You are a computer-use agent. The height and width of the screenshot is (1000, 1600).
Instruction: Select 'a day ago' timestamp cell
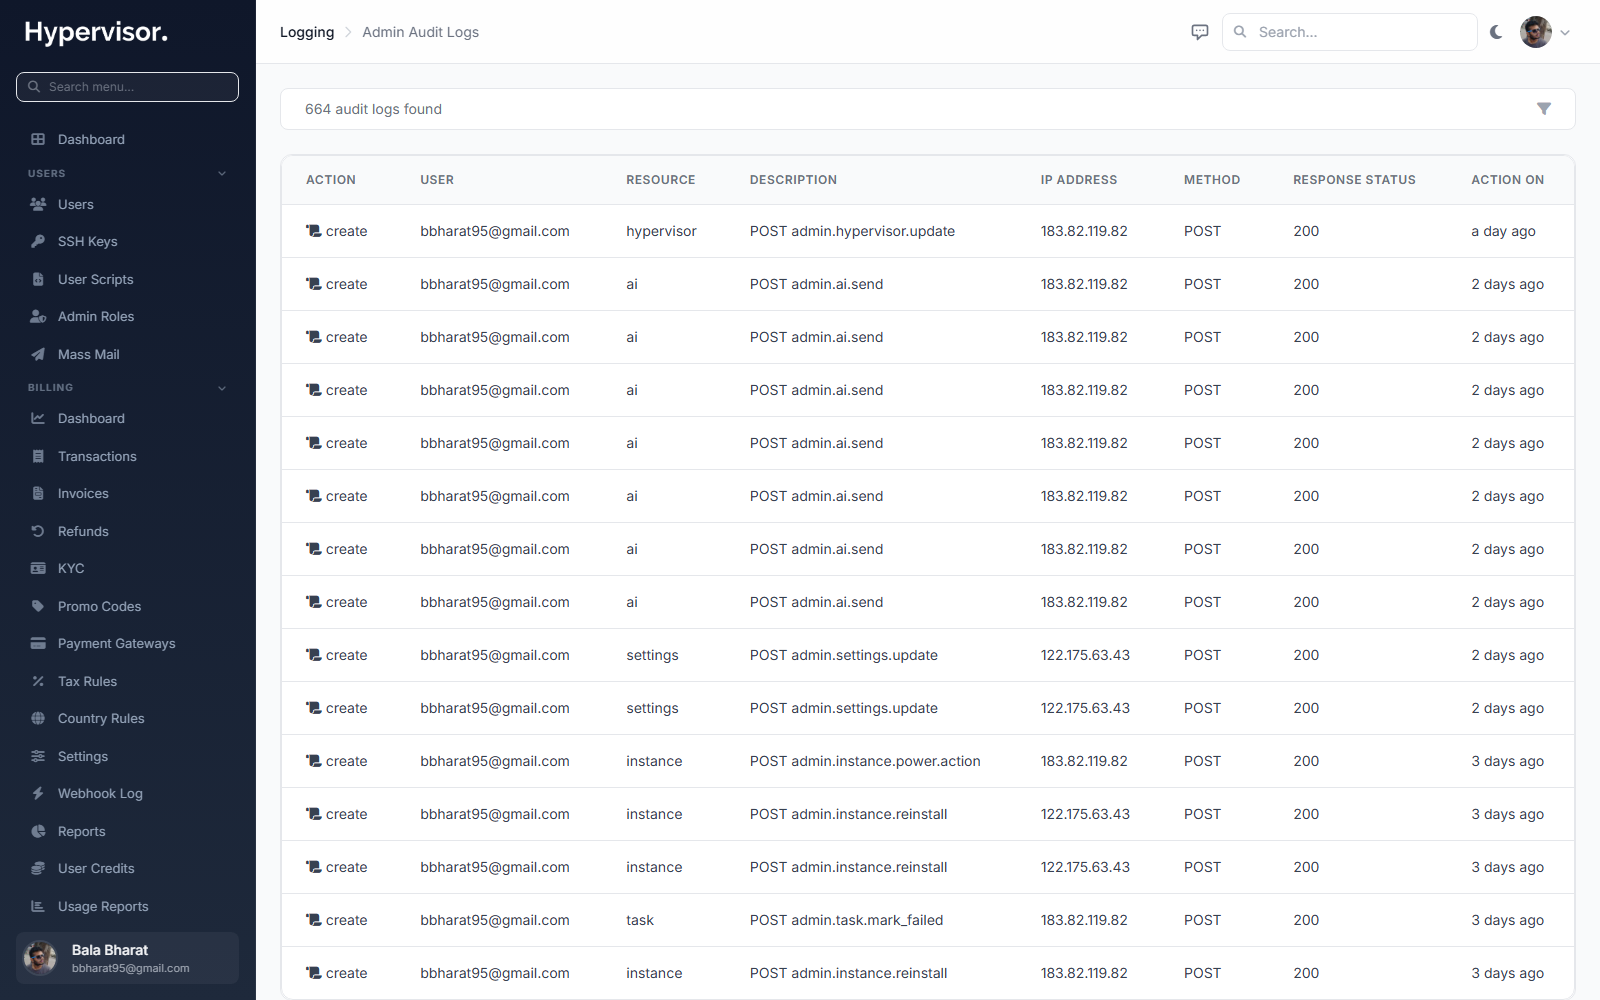coord(1503,231)
